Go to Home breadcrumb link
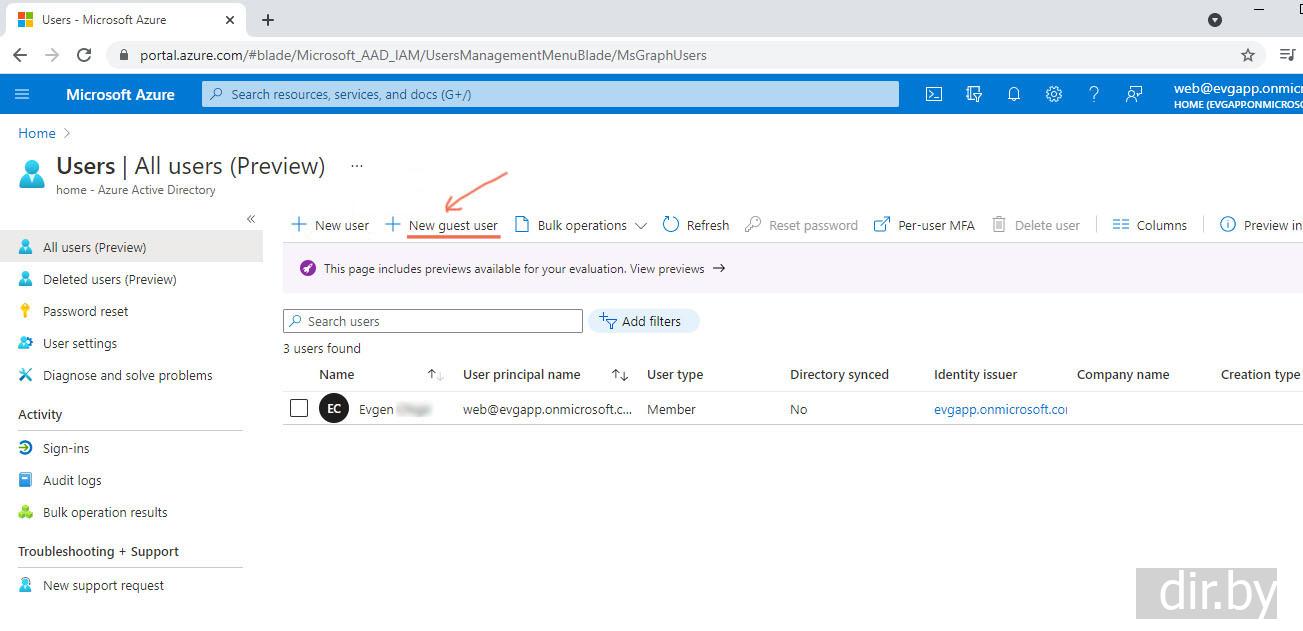 coord(37,133)
